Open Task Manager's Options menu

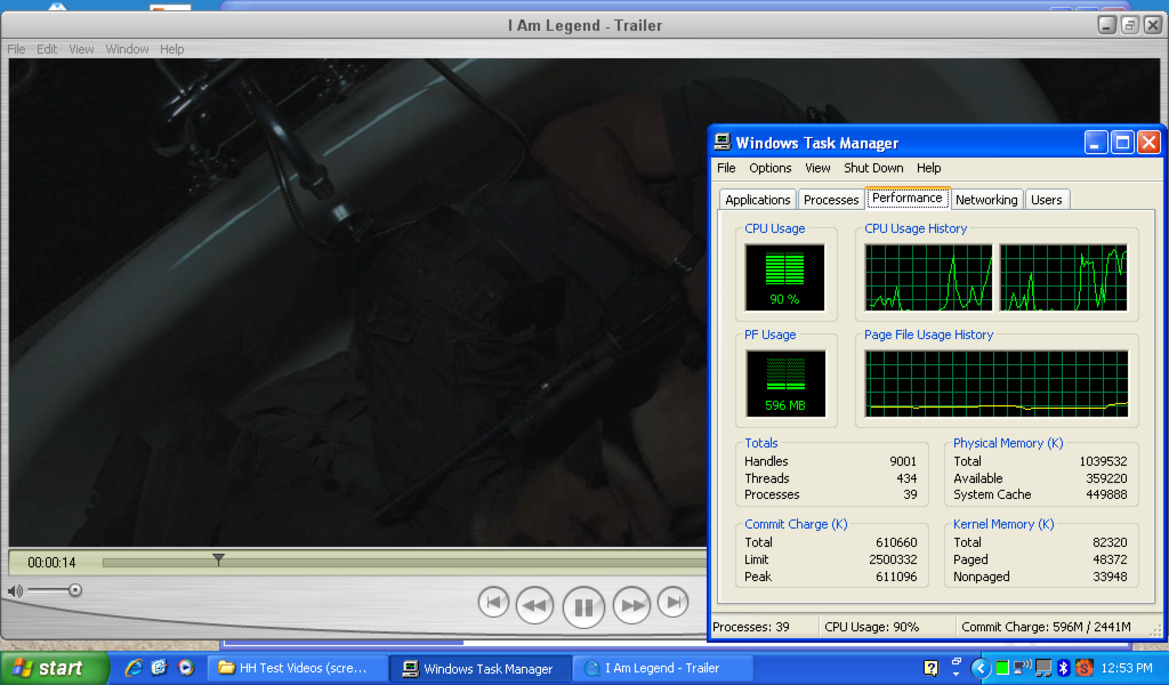[770, 168]
